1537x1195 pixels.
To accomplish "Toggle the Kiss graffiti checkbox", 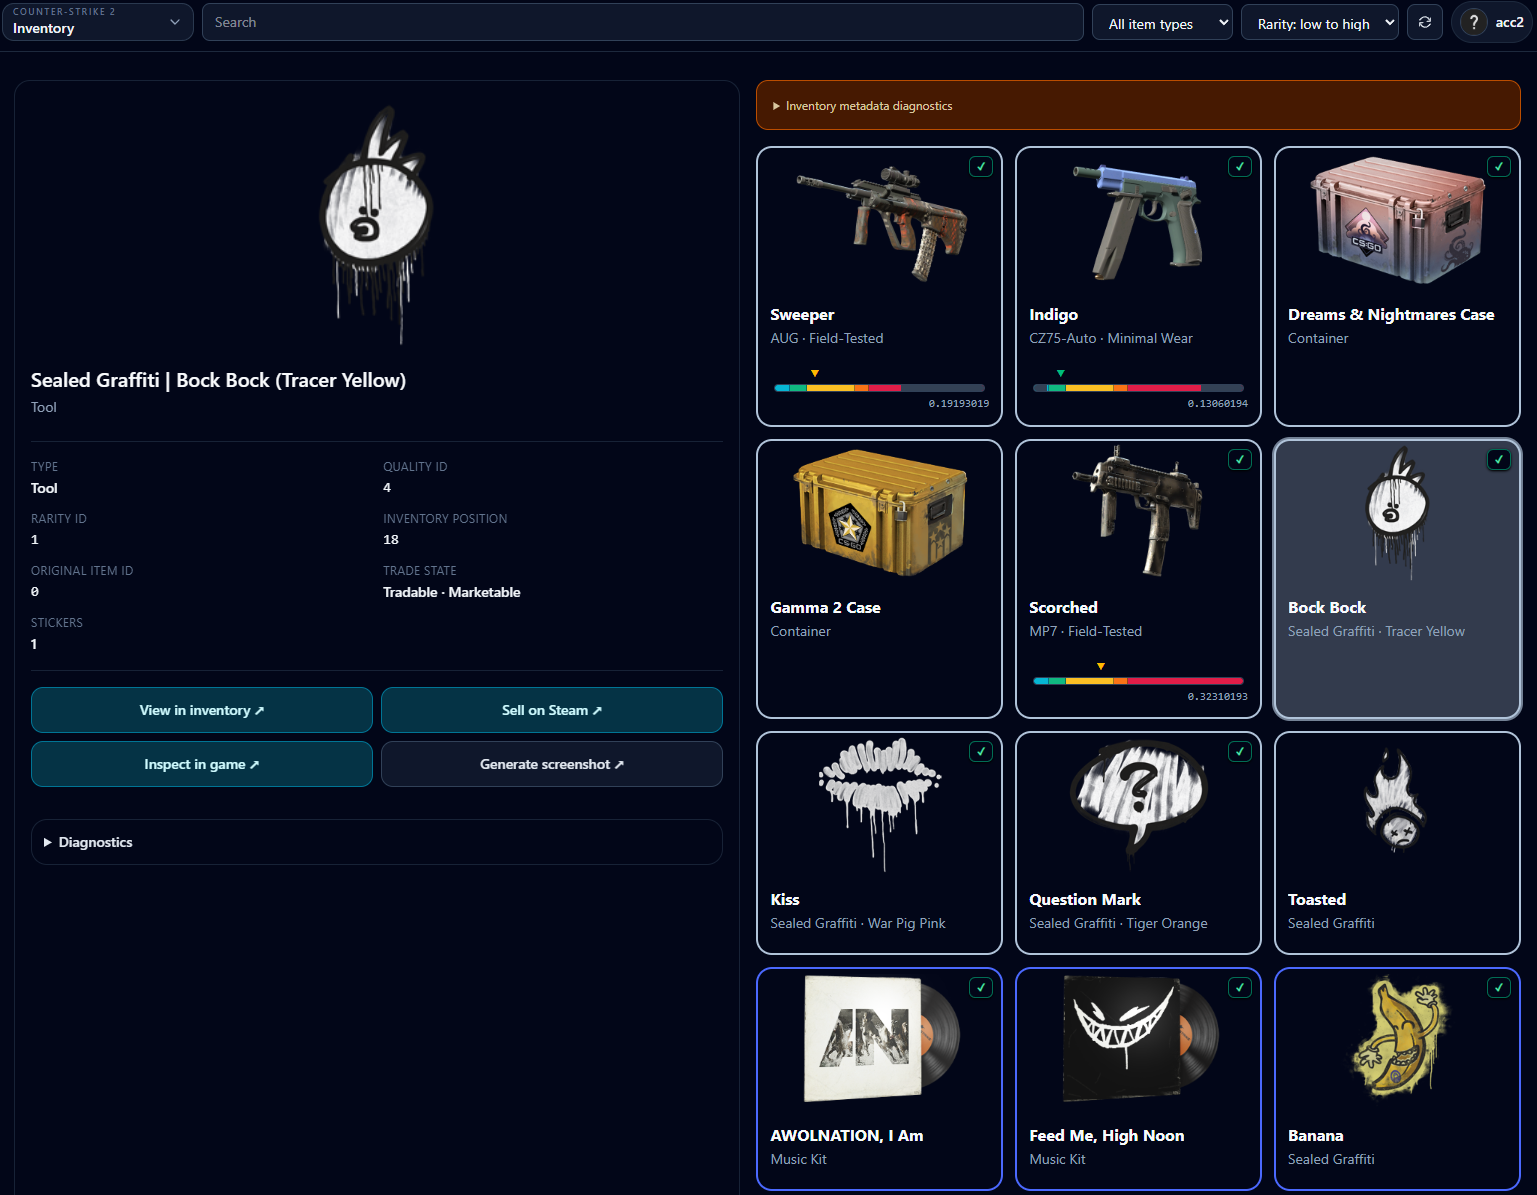I will pyautogui.click(x=981, y=752).
